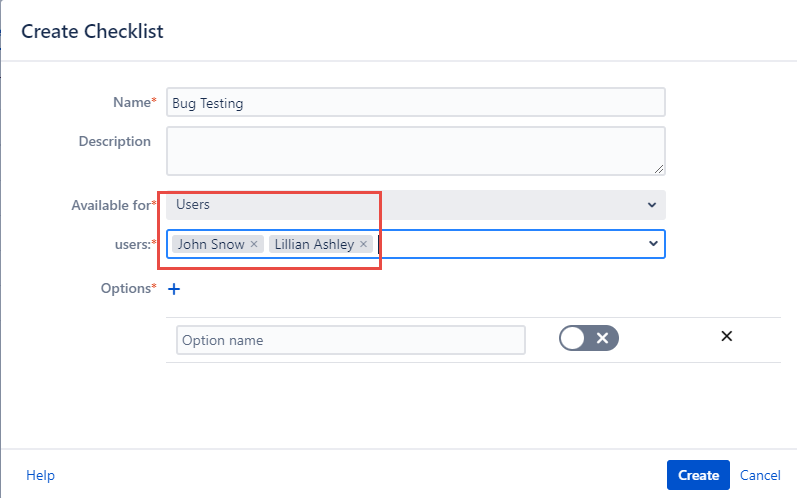Select the John Snow user chip
797x498 pixels.
tap(210, 244)
